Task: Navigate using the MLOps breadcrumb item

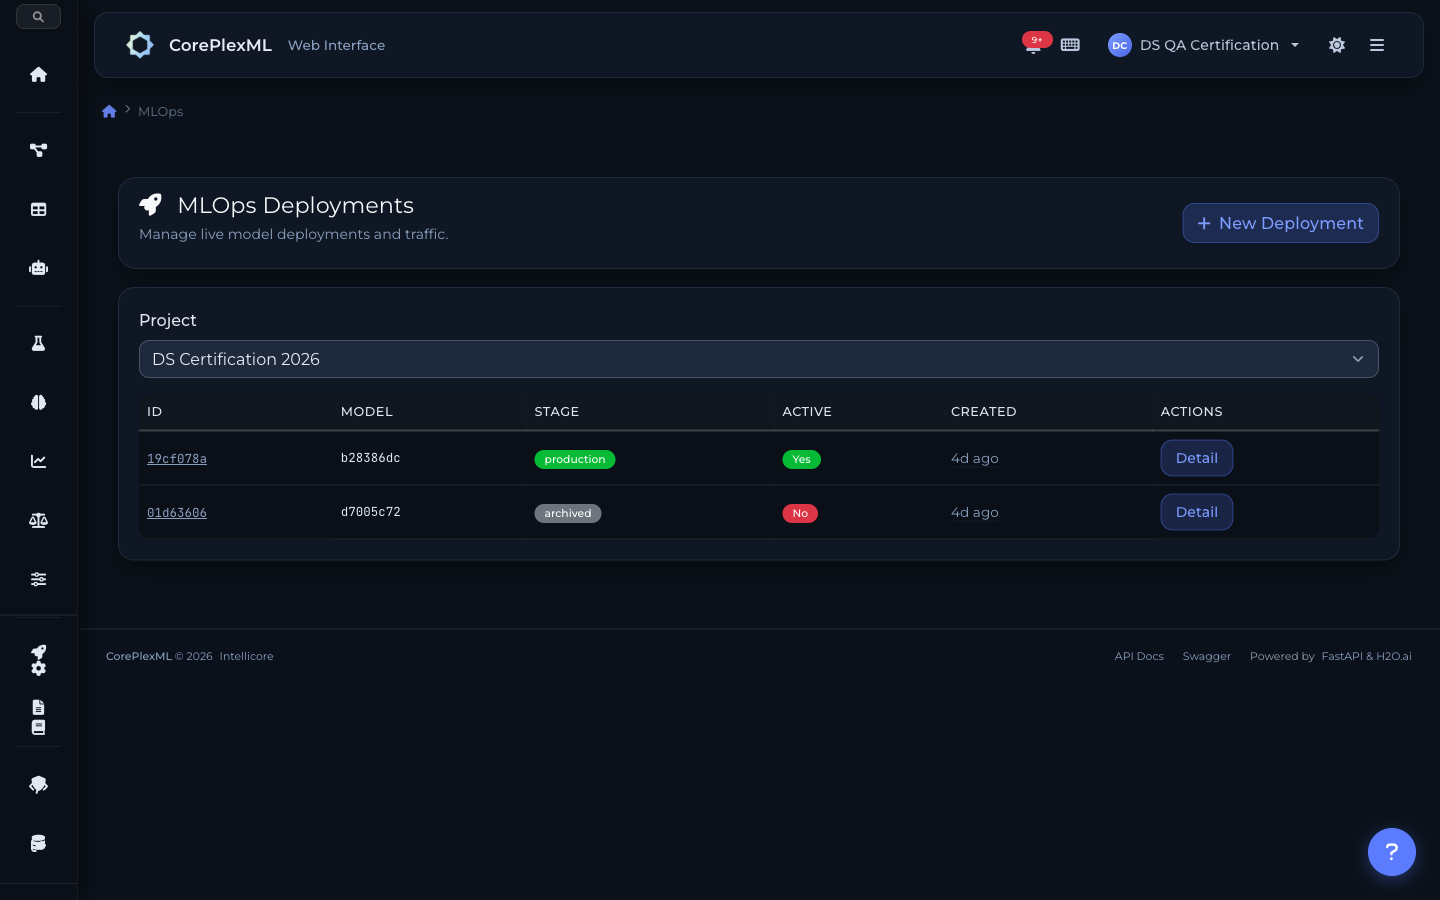Action: pos(160,111)
